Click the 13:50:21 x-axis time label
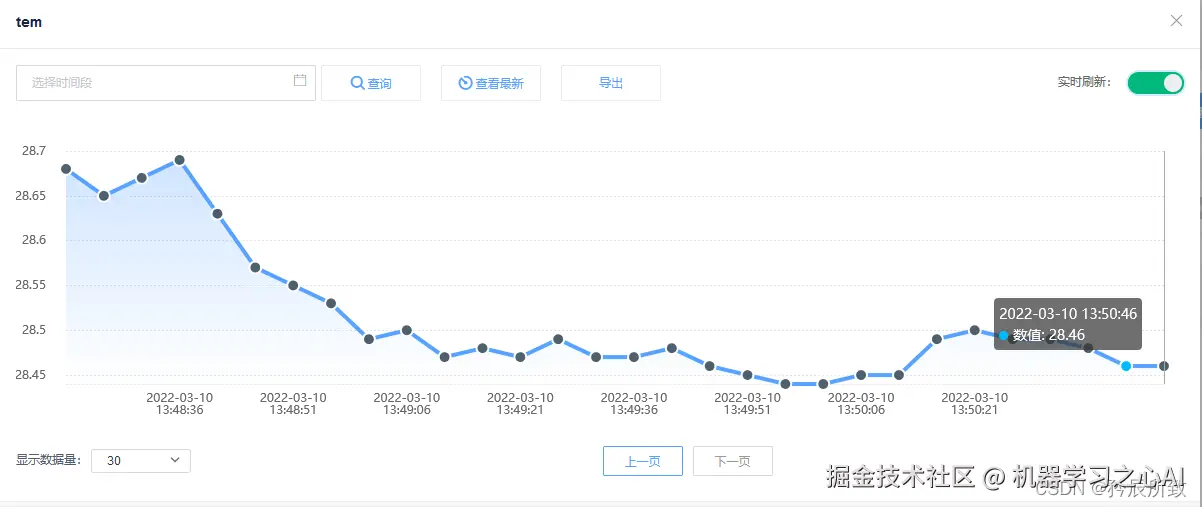1202x507 pixels. tap(975, 403)
